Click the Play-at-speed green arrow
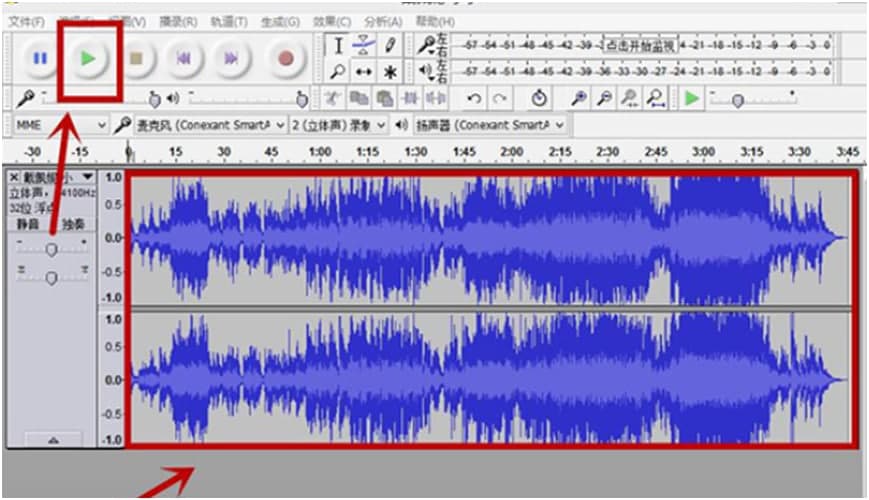The width and height of the screenshot is (869, 500). coord(691,99)
